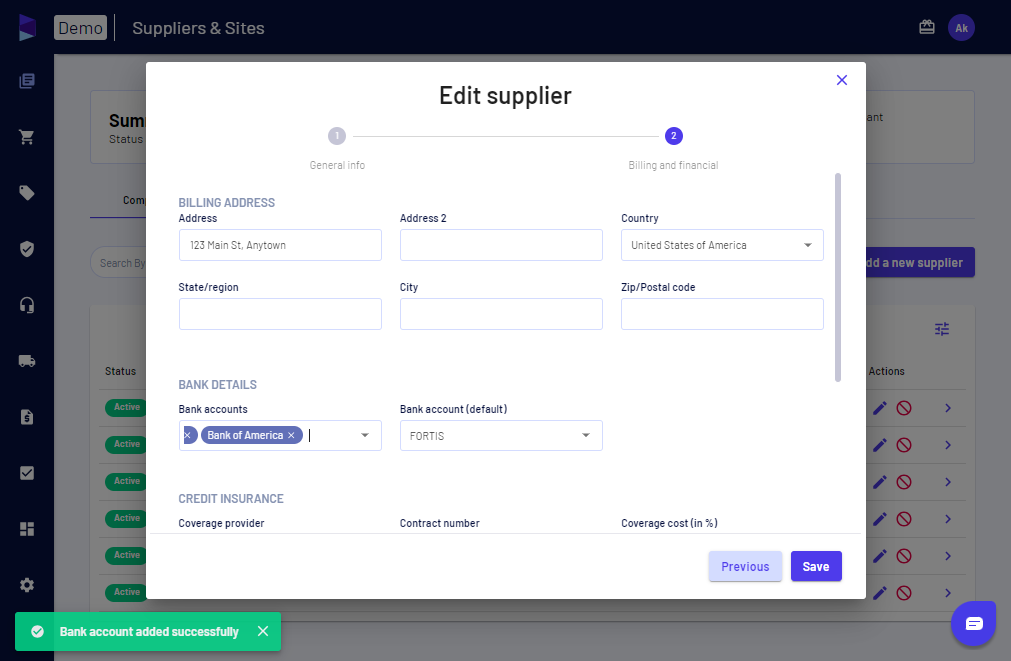Focus the Address 2 input field

tap(501, 245)
